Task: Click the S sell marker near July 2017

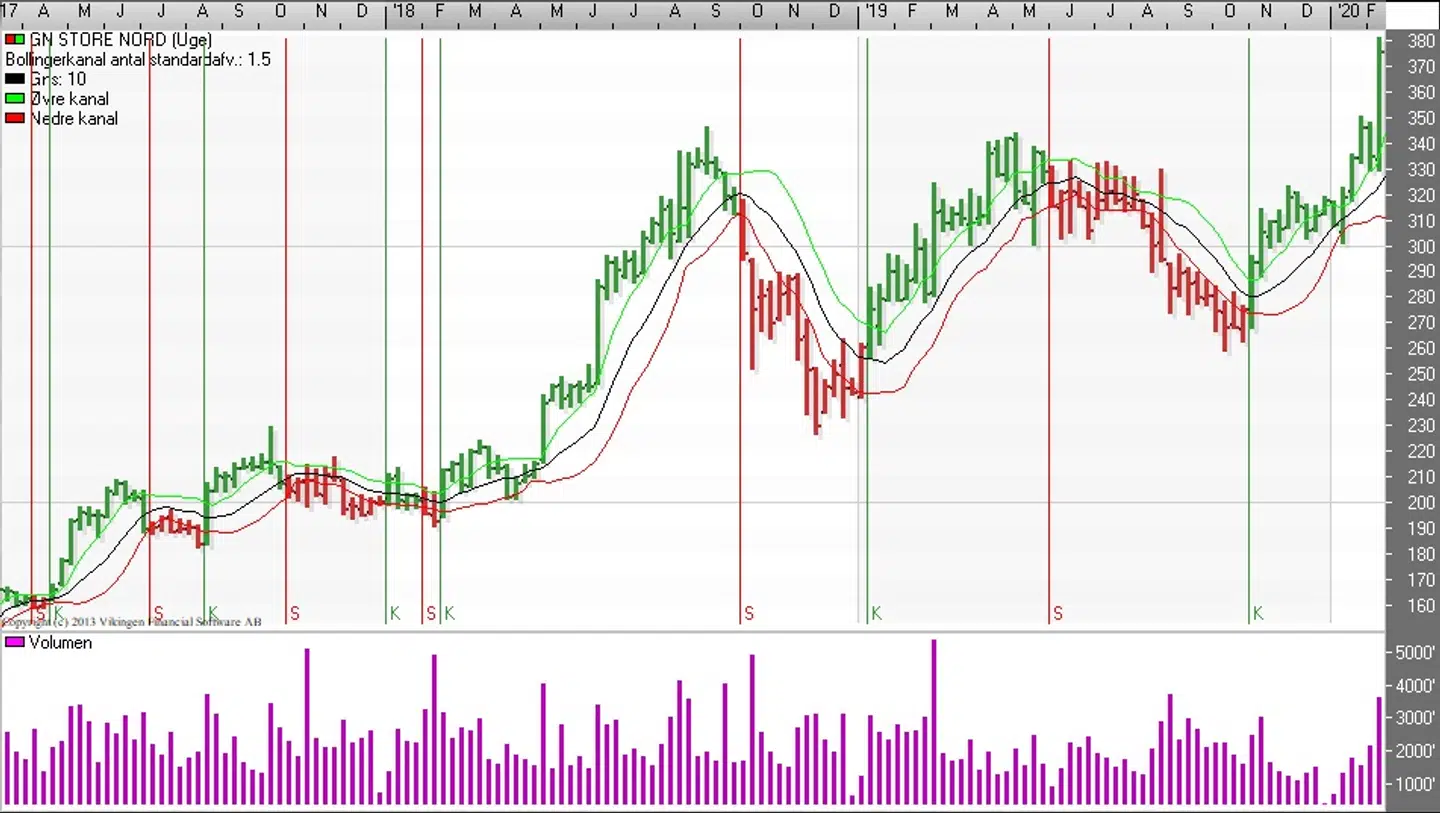Action: click(158, 613)
